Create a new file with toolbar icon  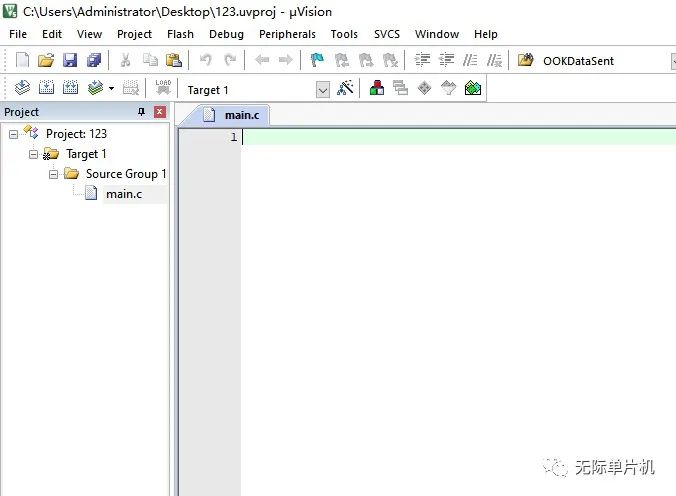pos(22,60)
